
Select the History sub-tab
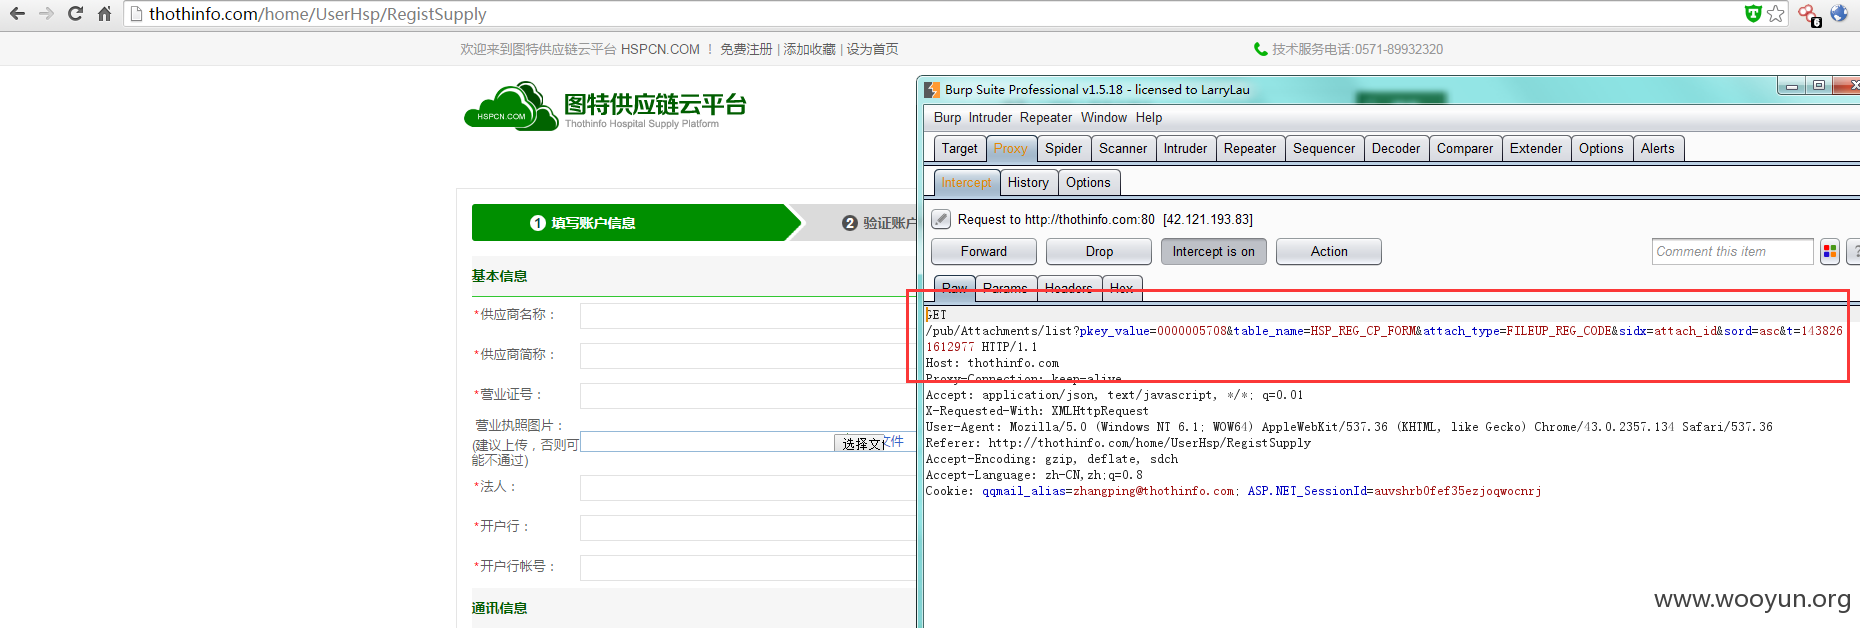tap(1028, 183)
